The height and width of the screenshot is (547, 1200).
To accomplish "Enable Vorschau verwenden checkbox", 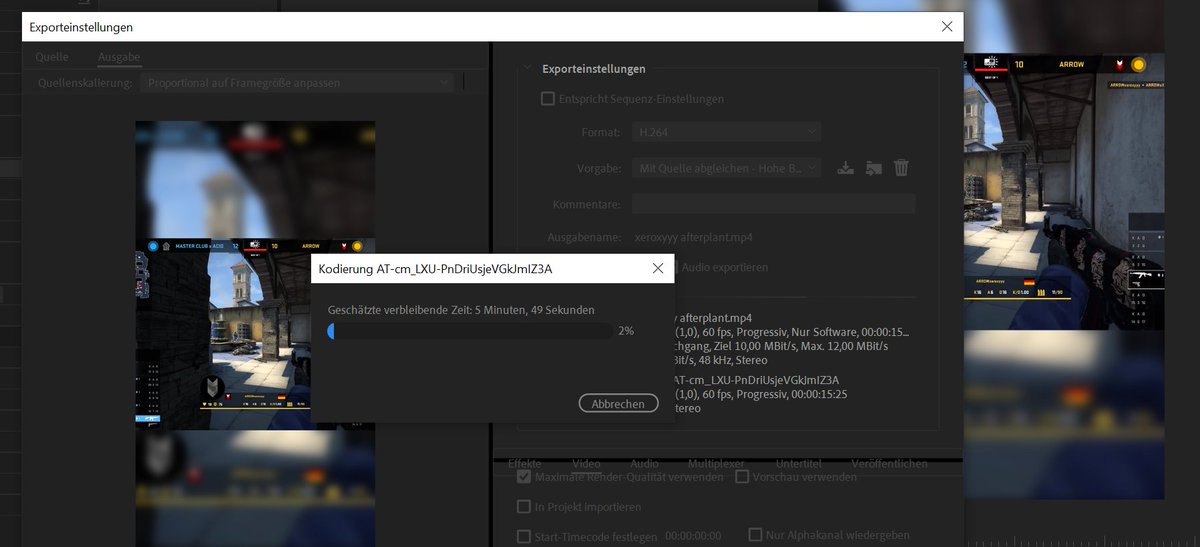I will (742, 477).
